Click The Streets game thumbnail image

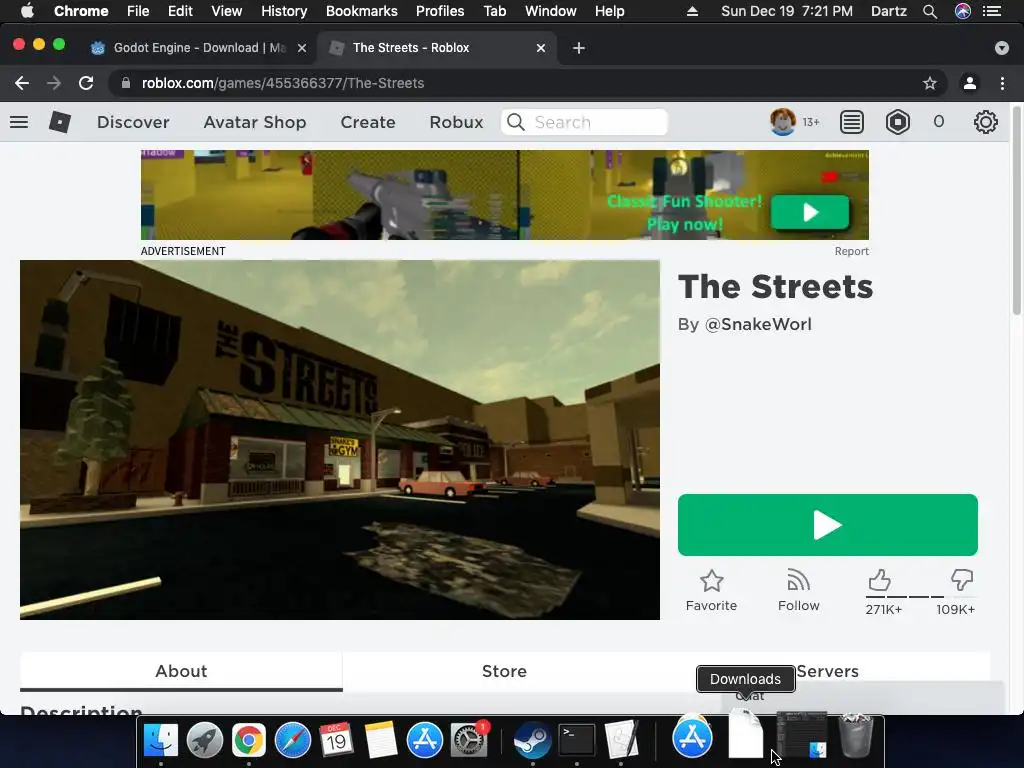click(340, 440)
